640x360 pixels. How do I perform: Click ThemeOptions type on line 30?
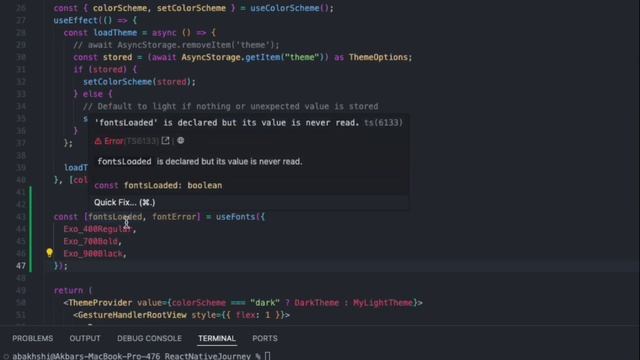point(378,57)
